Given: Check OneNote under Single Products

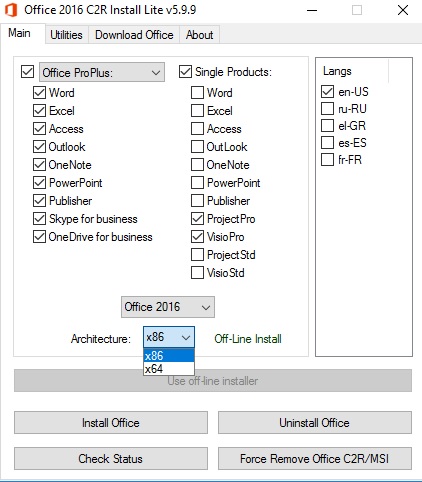Looking at the screenshot, I should tap(197, 165).
